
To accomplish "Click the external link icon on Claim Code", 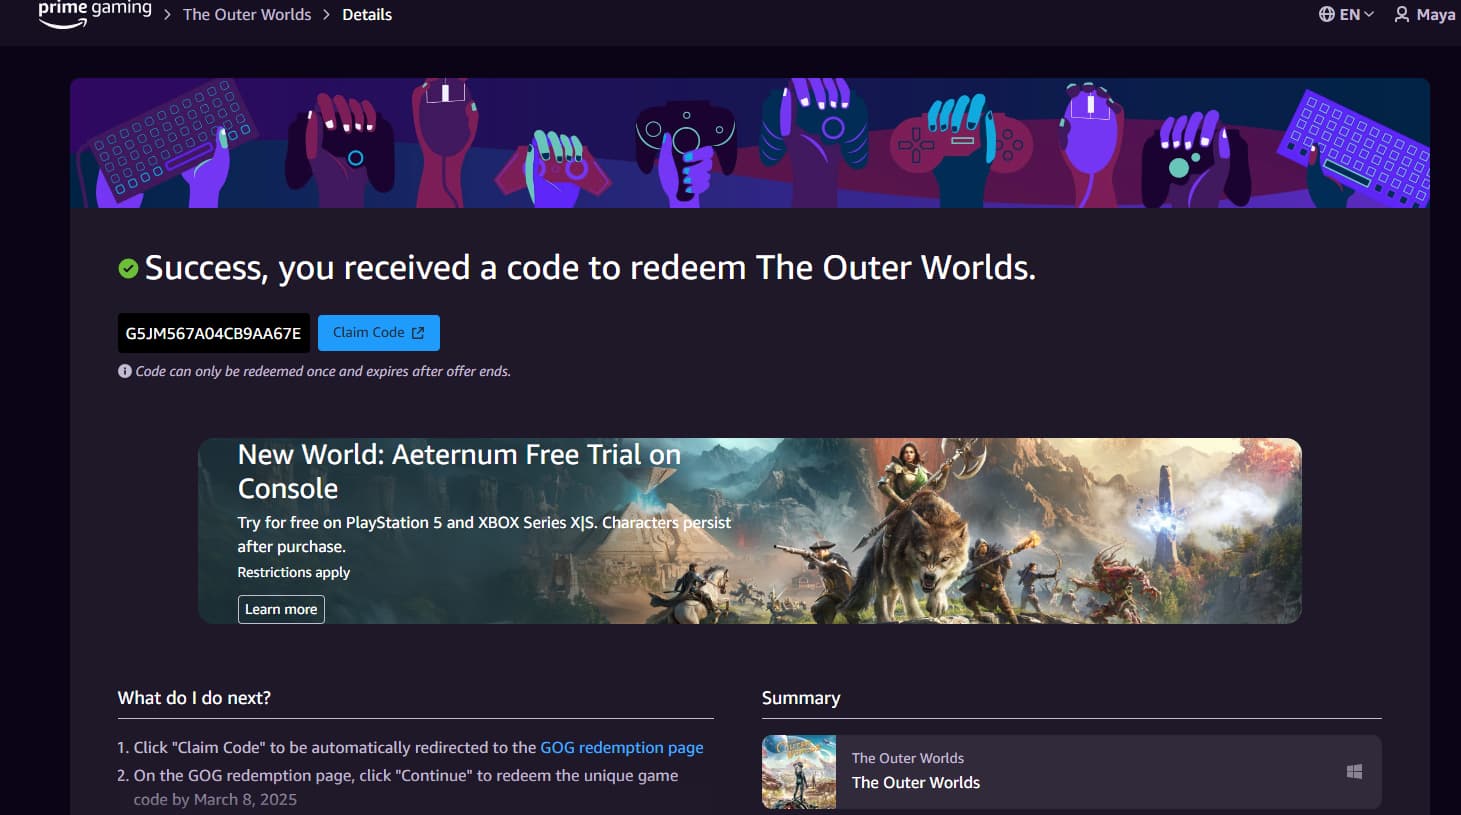I will 418,333.
